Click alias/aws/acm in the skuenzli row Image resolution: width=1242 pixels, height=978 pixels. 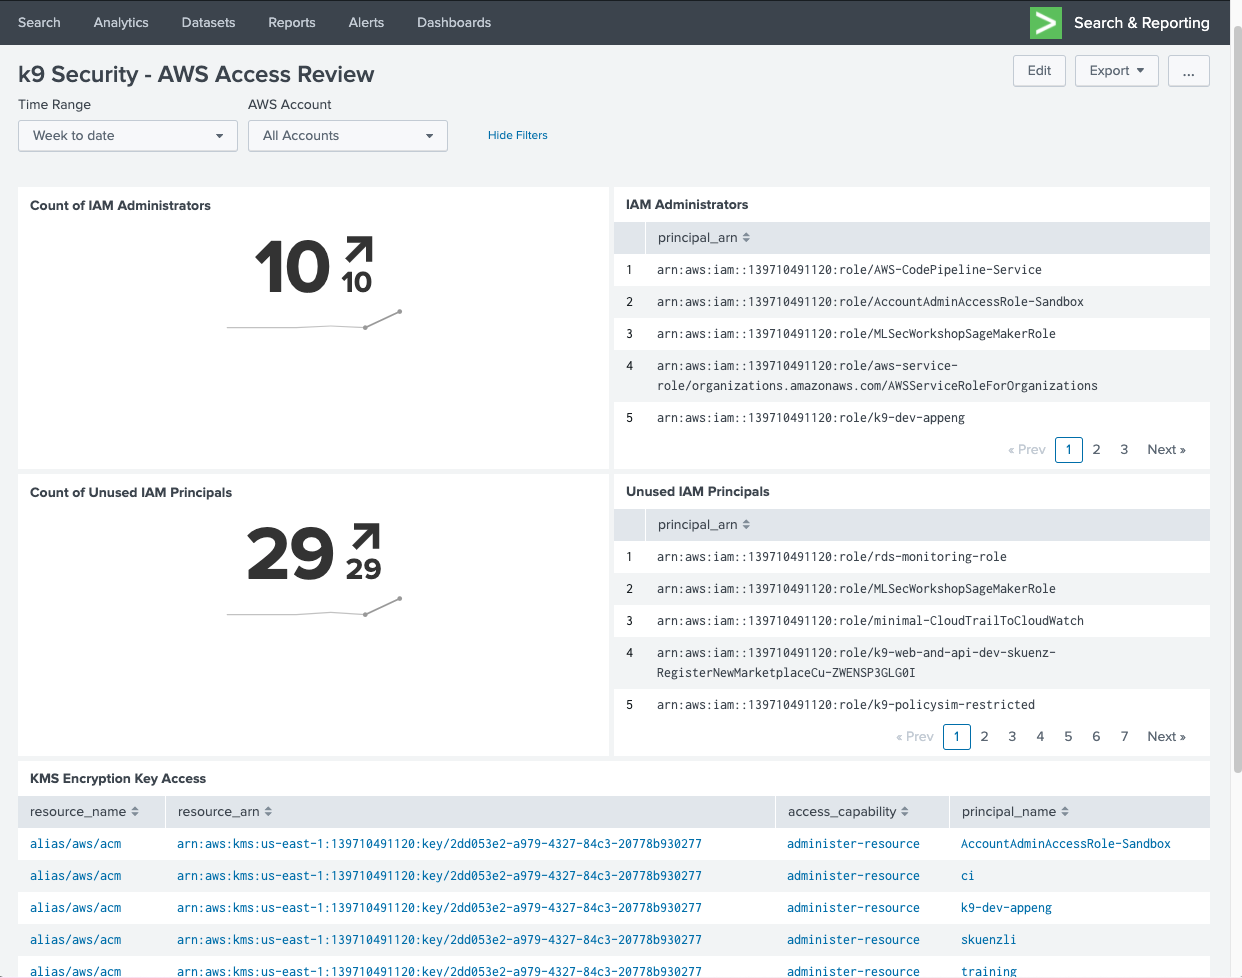pos(75,940)
